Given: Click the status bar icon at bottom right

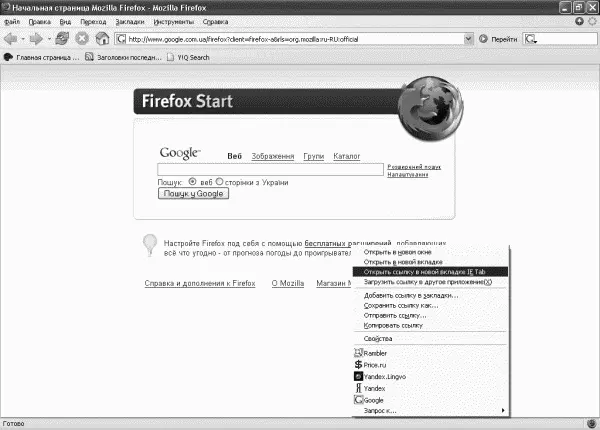Looking at the screenshot, I should (x=591, y=423).
